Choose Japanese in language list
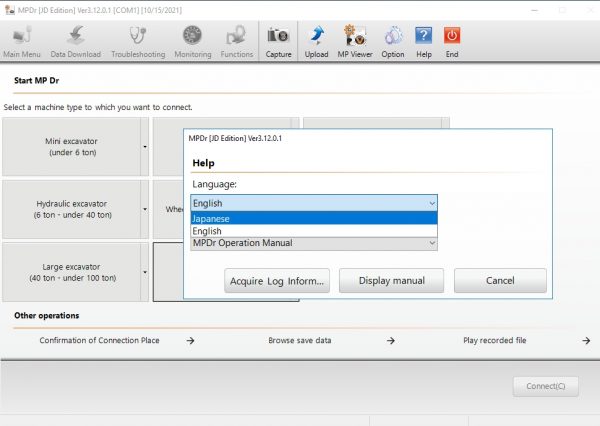Screen dimensions: 600x426 pyautogui.click(x=314, y=218)
